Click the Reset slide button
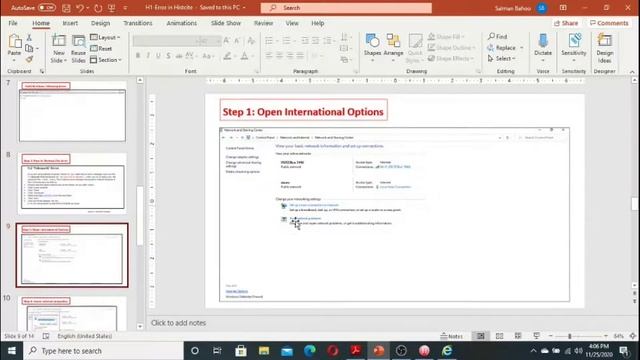Image resolution: width=640 pixels, height=360 pixels. 101,49
